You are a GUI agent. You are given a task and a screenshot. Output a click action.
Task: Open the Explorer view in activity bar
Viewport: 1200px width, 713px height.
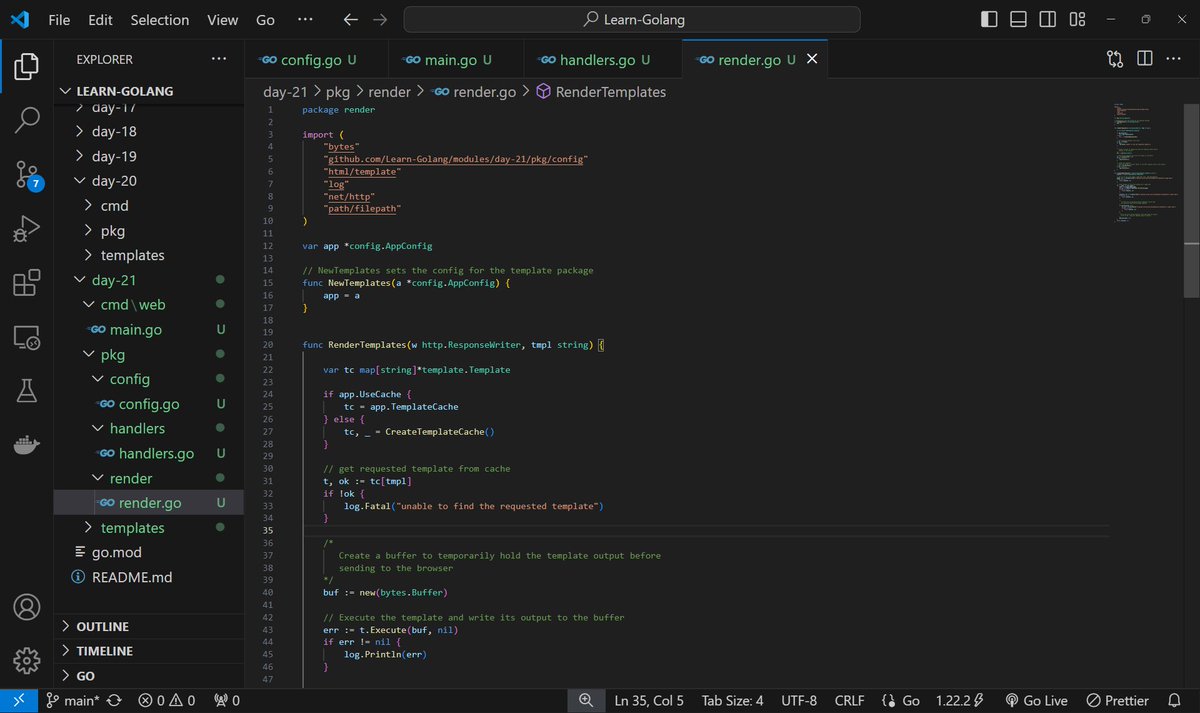coord(27,67)
